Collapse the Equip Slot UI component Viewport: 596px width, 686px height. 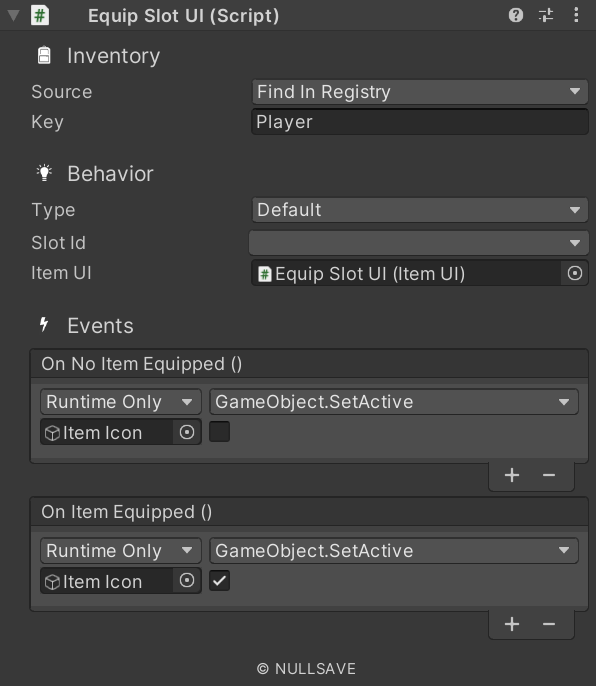[14, 15]
